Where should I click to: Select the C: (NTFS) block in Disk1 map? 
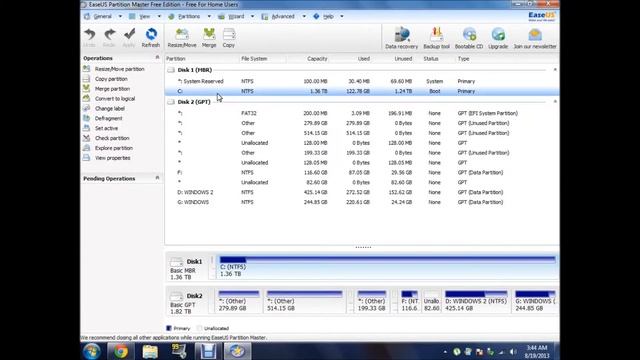point(387,267)
